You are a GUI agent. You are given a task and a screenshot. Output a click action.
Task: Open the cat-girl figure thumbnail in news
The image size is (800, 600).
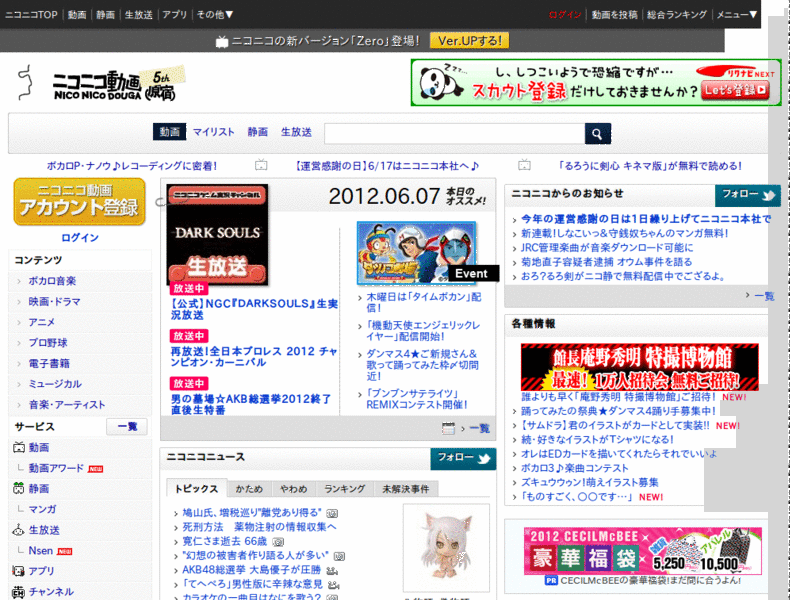coord(446,547)
